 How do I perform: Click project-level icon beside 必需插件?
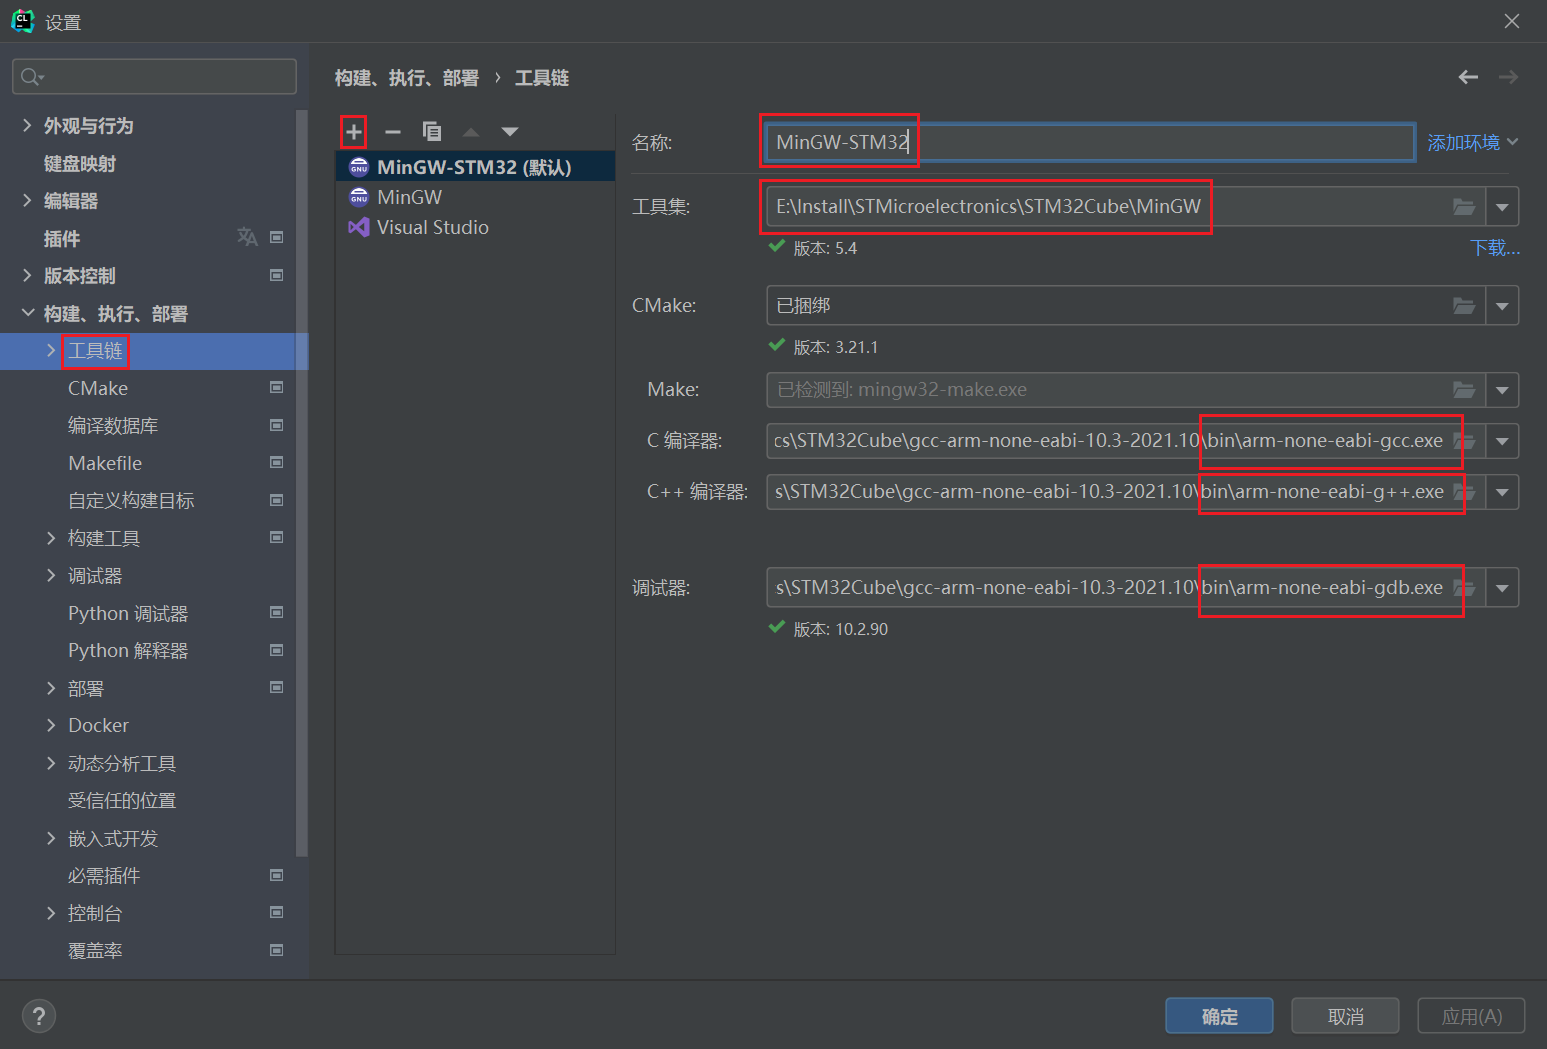277,875
